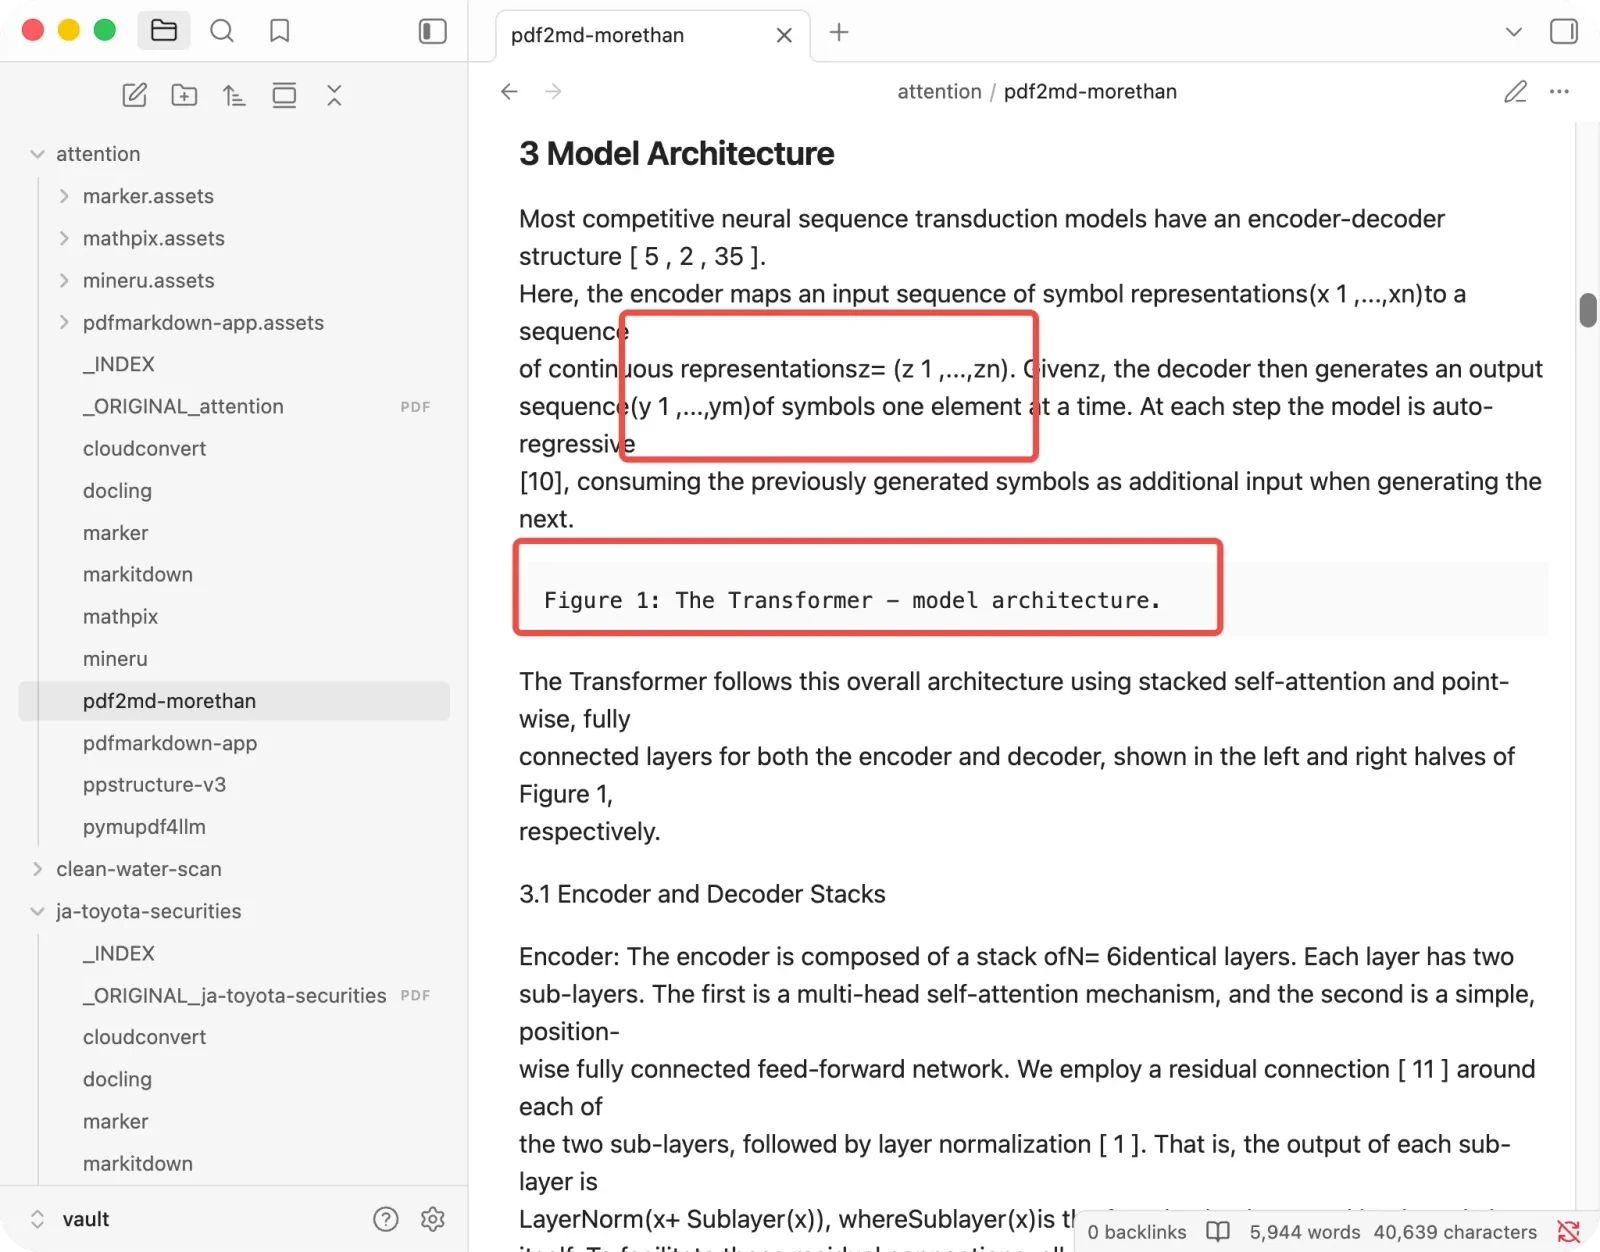1600x1252 pixels.
Task: Open the tab list dropdown chevron
Action: [x=1514, y=32]
